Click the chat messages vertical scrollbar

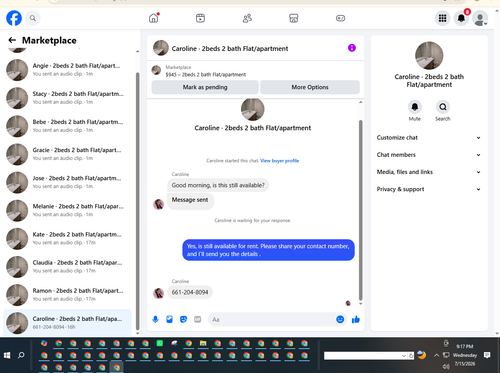(360, 210)
